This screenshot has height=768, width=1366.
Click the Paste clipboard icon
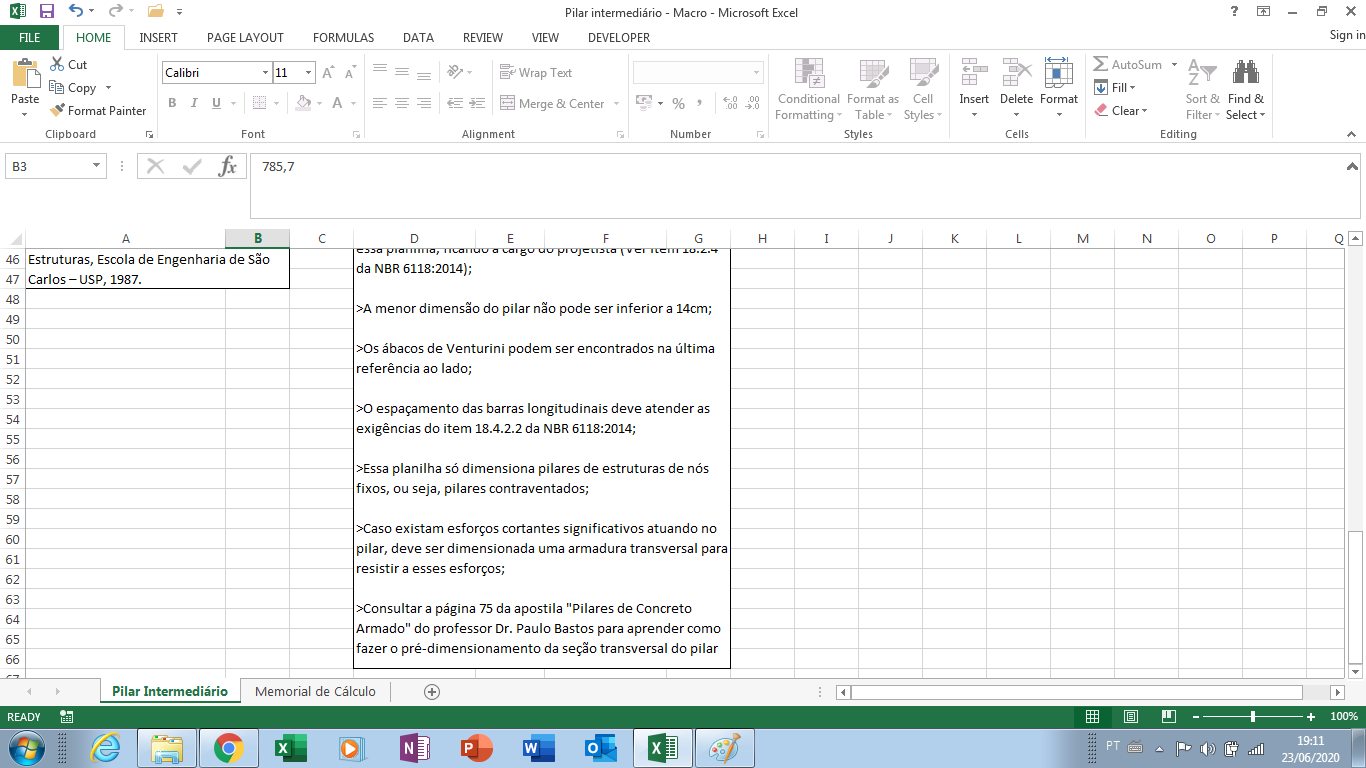click(25, 74)
